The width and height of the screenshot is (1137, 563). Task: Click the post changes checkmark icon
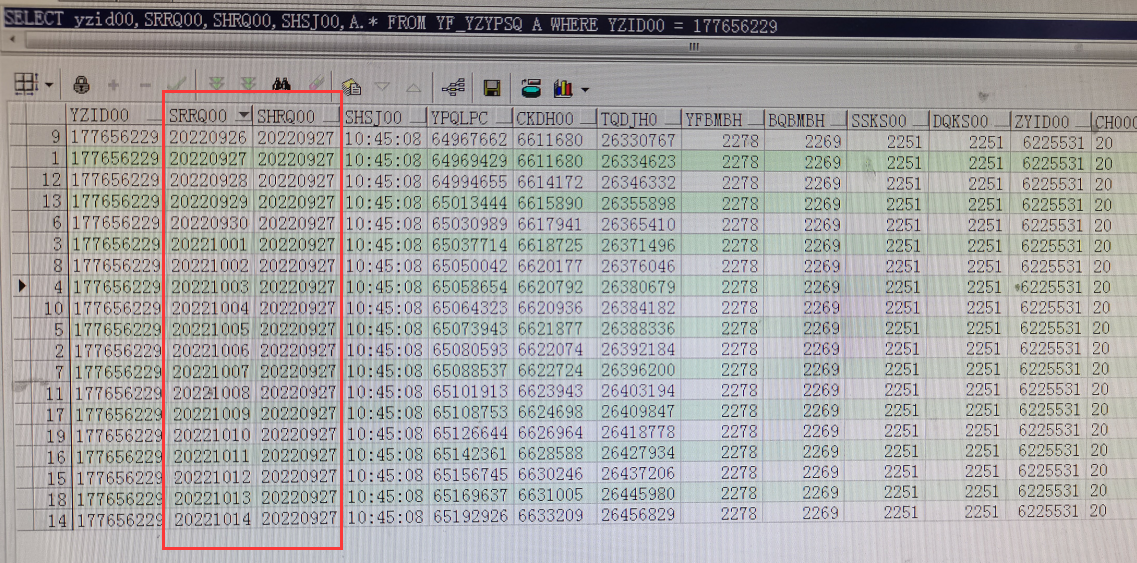point(177,86)
